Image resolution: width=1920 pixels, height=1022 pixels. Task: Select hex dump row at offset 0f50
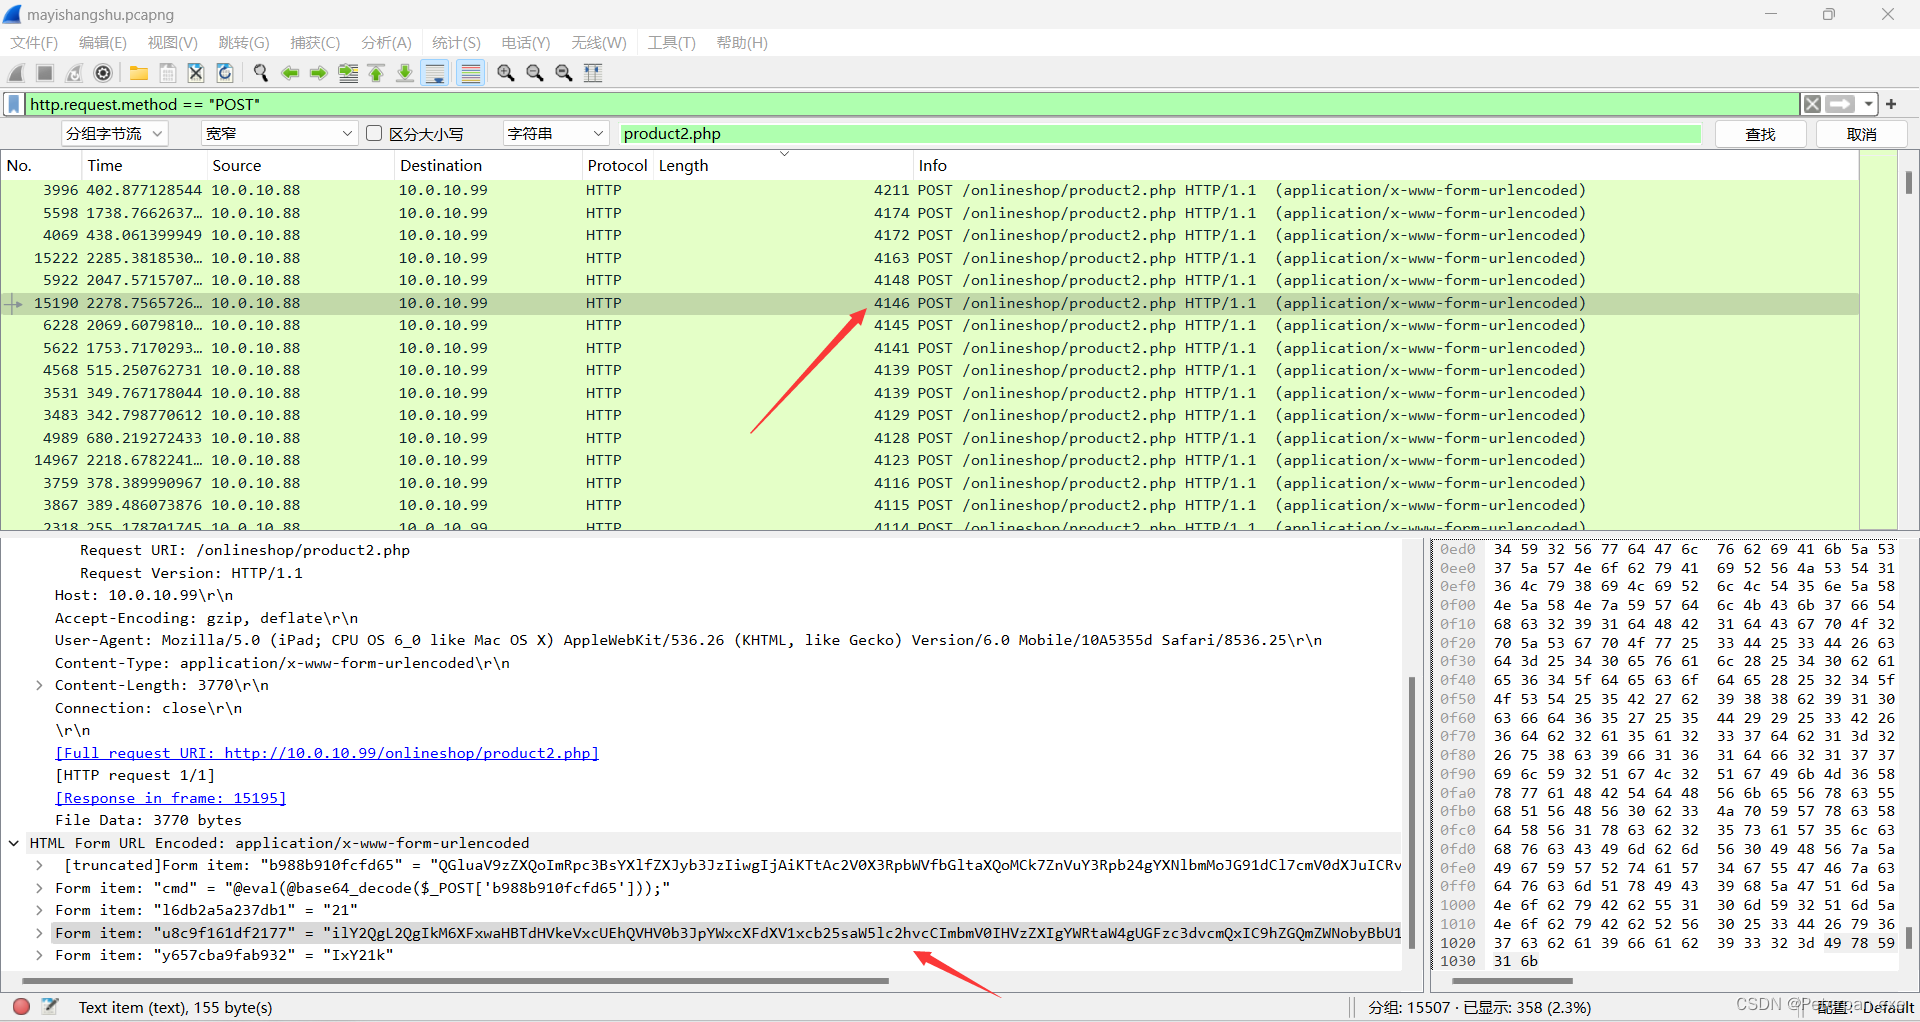pyautogui.click(x=1667, y=699)
